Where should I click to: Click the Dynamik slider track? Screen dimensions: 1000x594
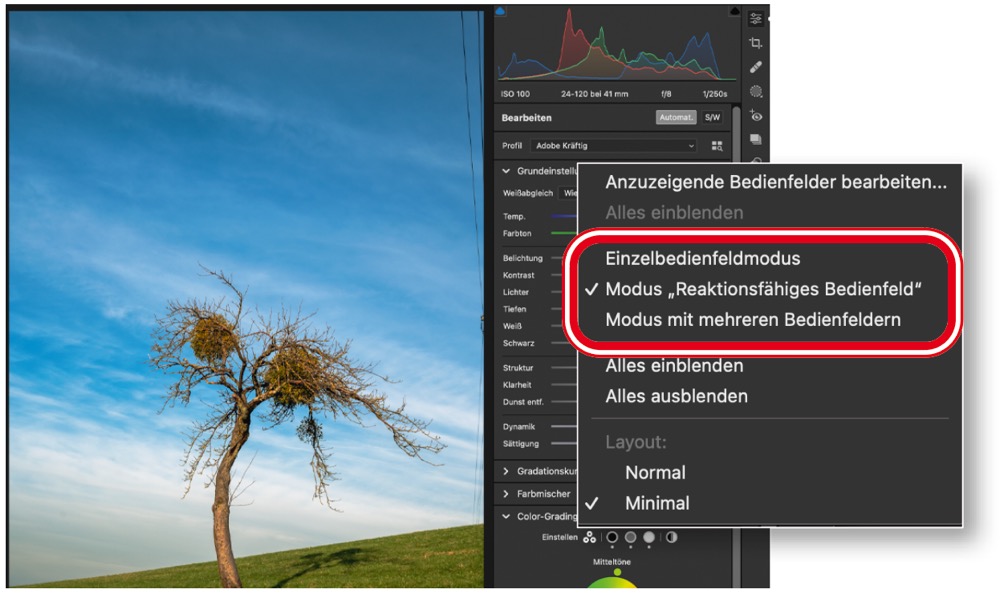564,426
